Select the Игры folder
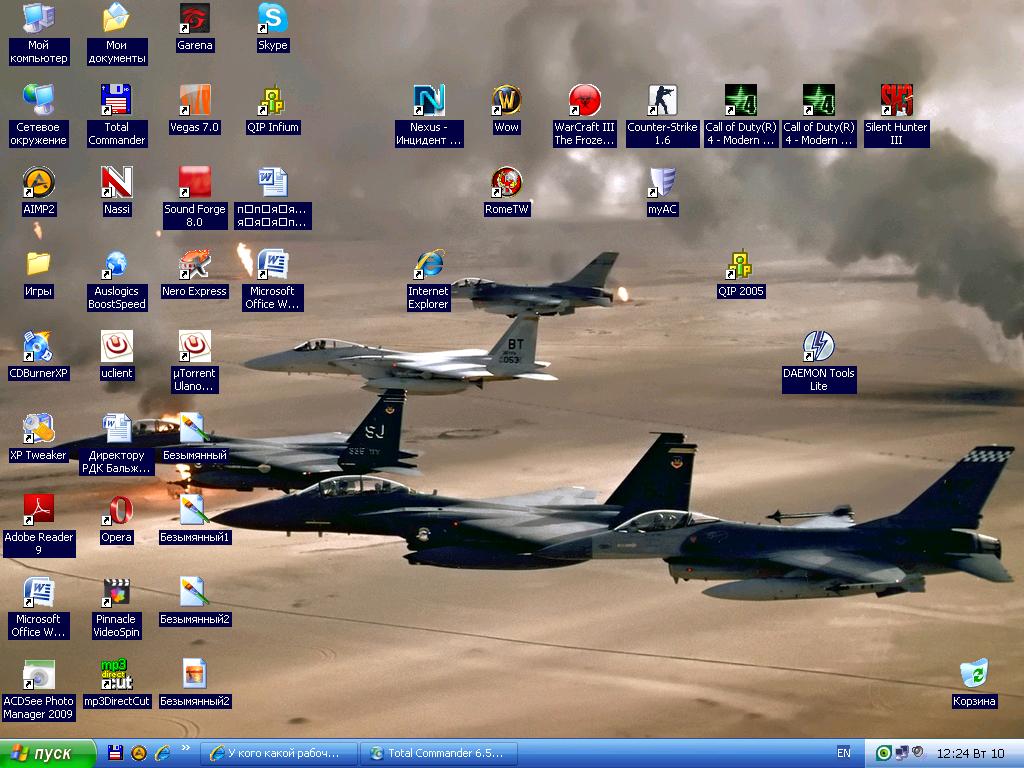Image resolution: width=1024 pixels, height=768 pixels. 38,265
